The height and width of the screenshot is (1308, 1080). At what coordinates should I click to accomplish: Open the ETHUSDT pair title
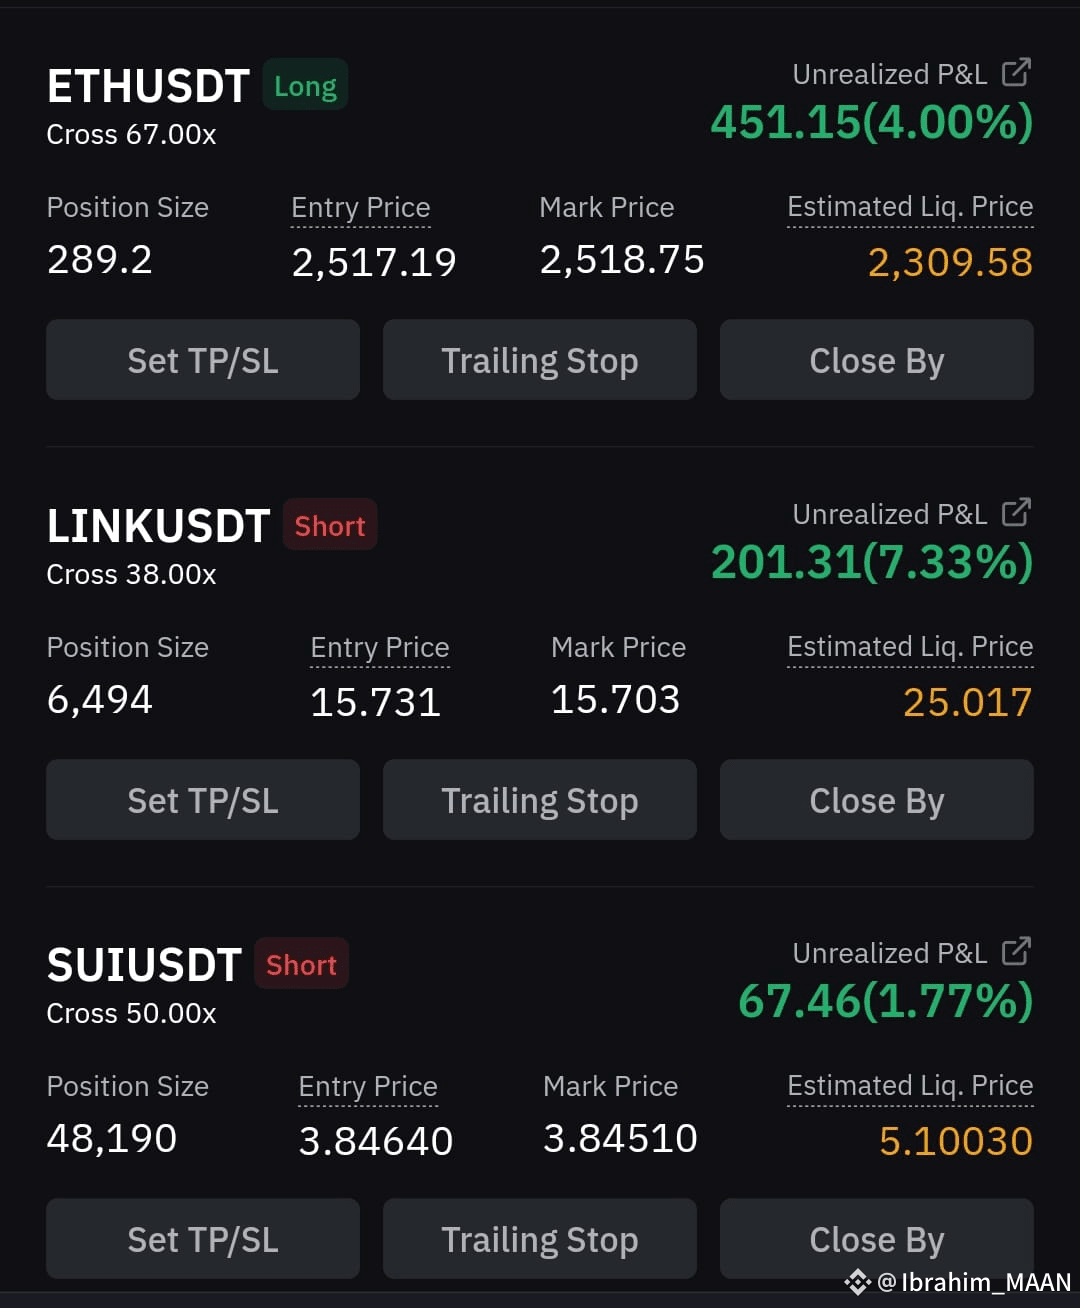click(x=148, y=87)
